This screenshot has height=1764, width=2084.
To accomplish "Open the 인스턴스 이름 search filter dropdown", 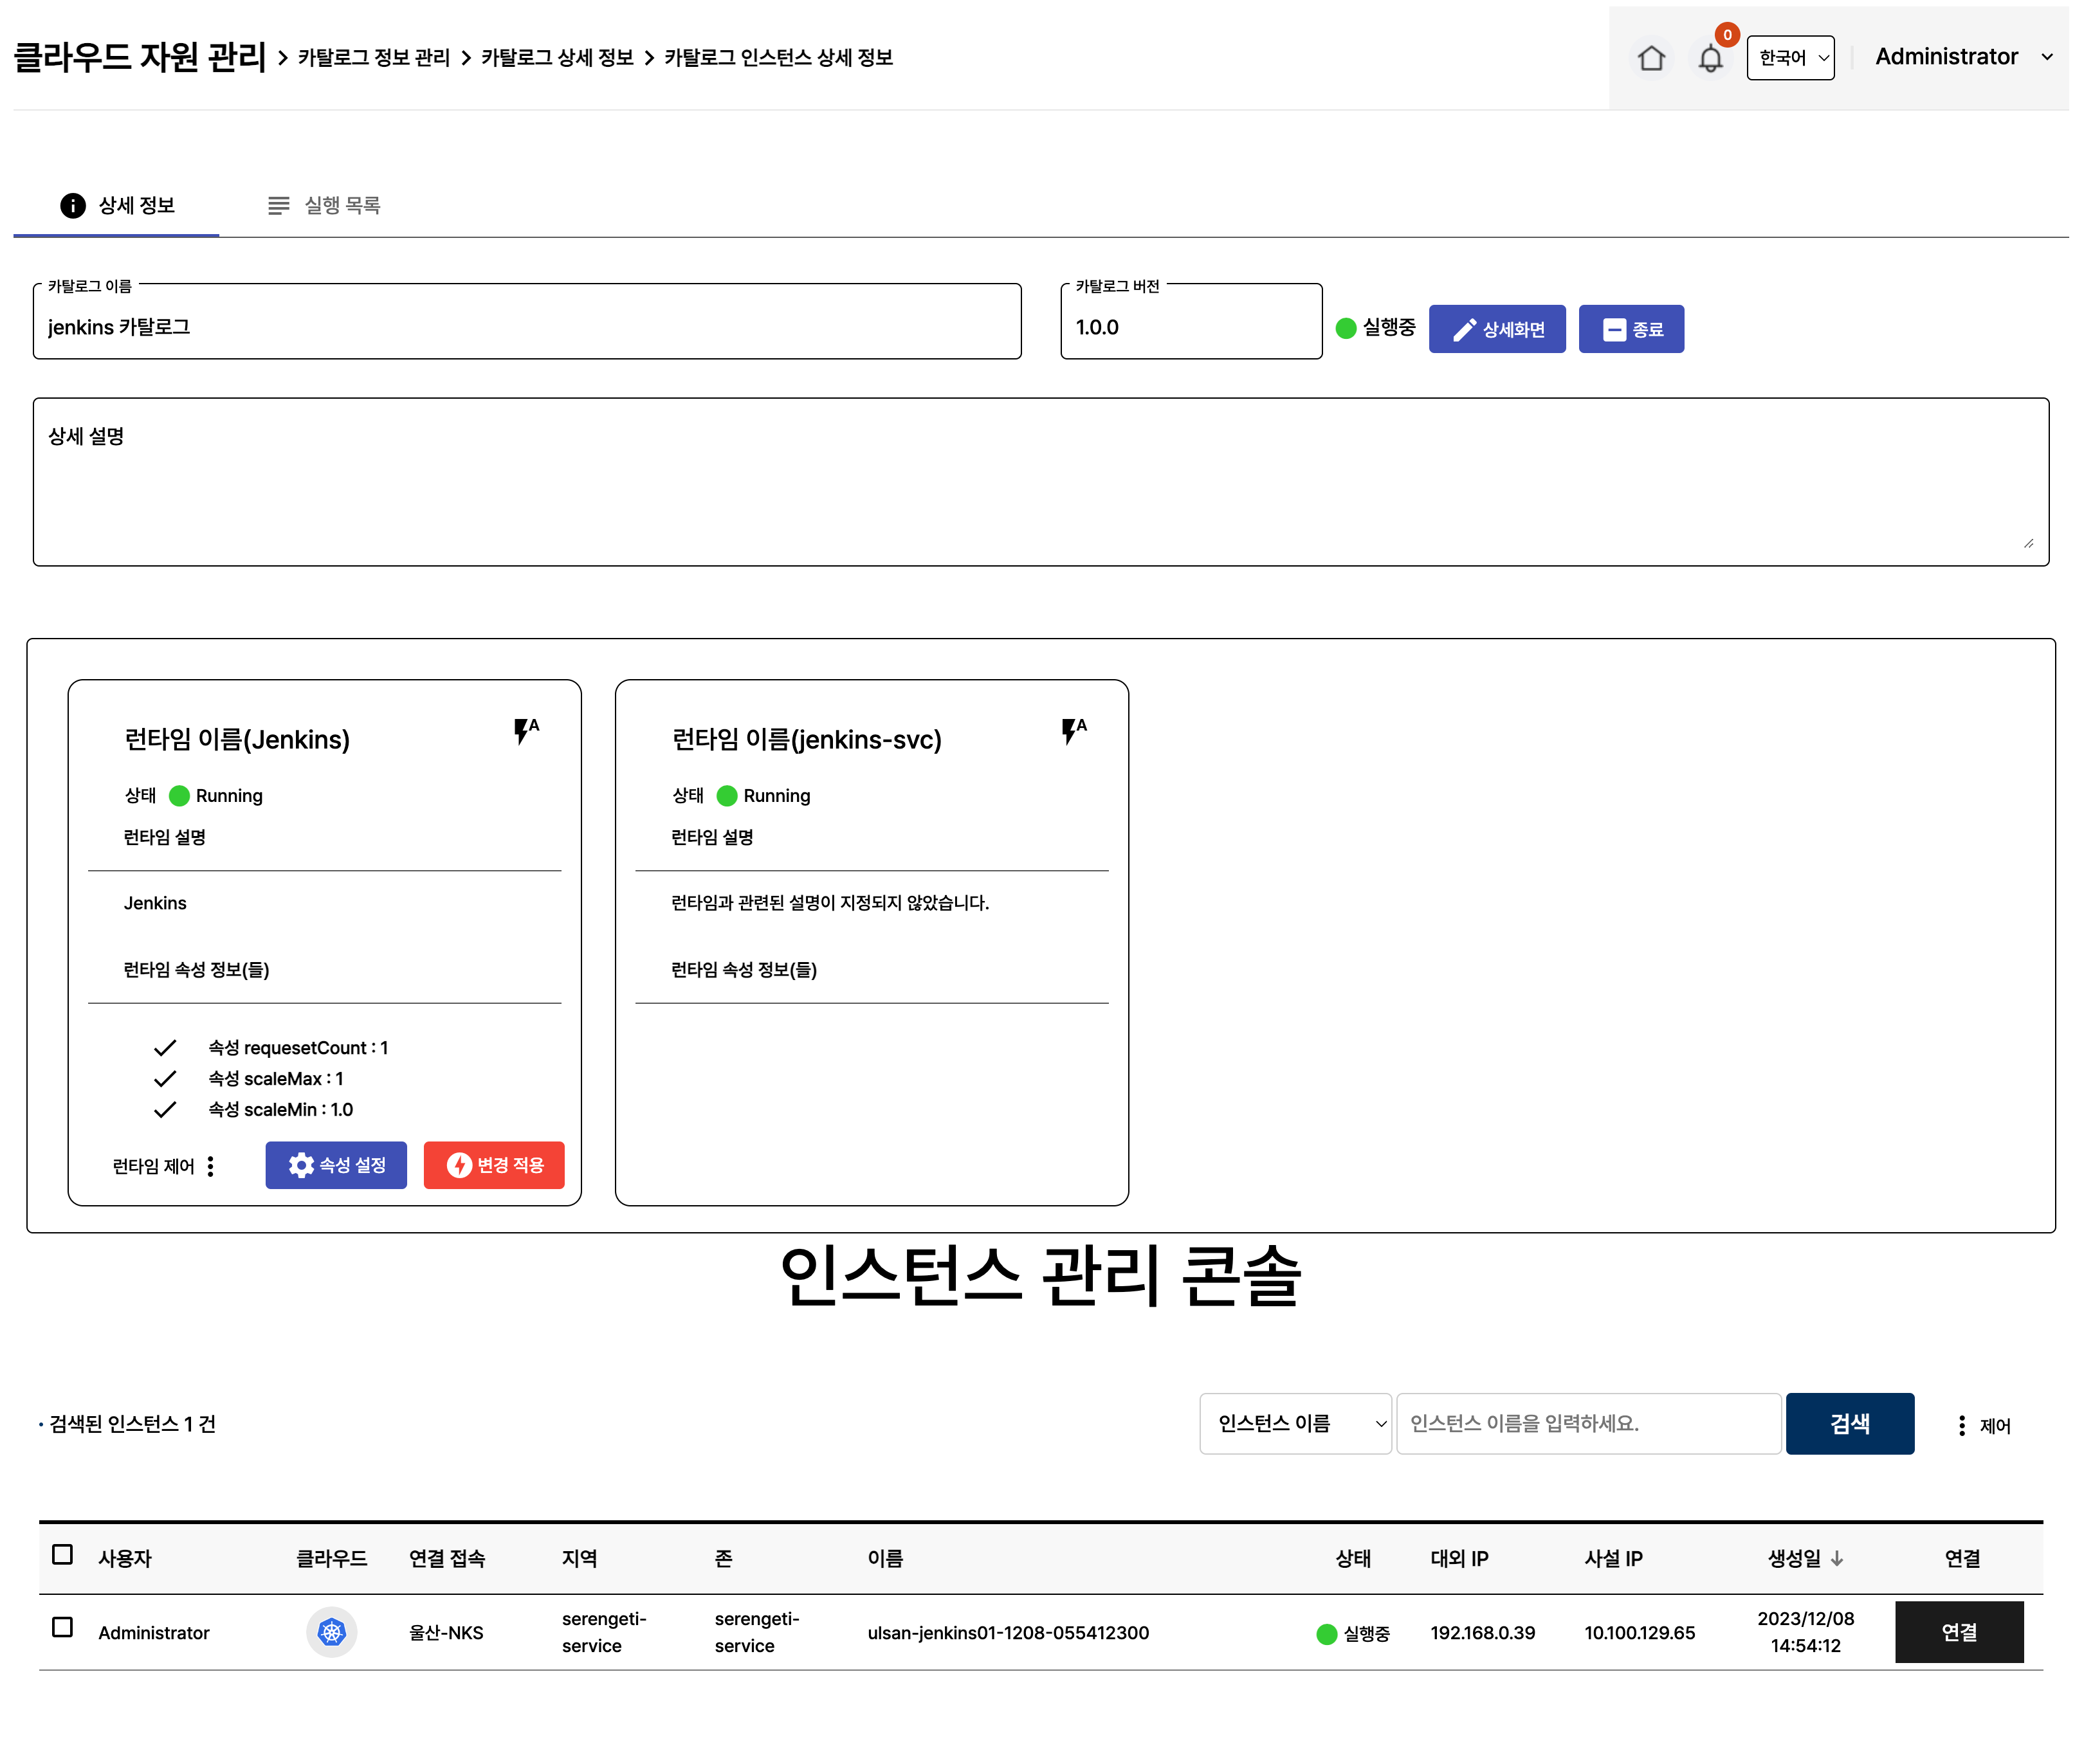I will pyautogui.click(x=1295, y=1423).
